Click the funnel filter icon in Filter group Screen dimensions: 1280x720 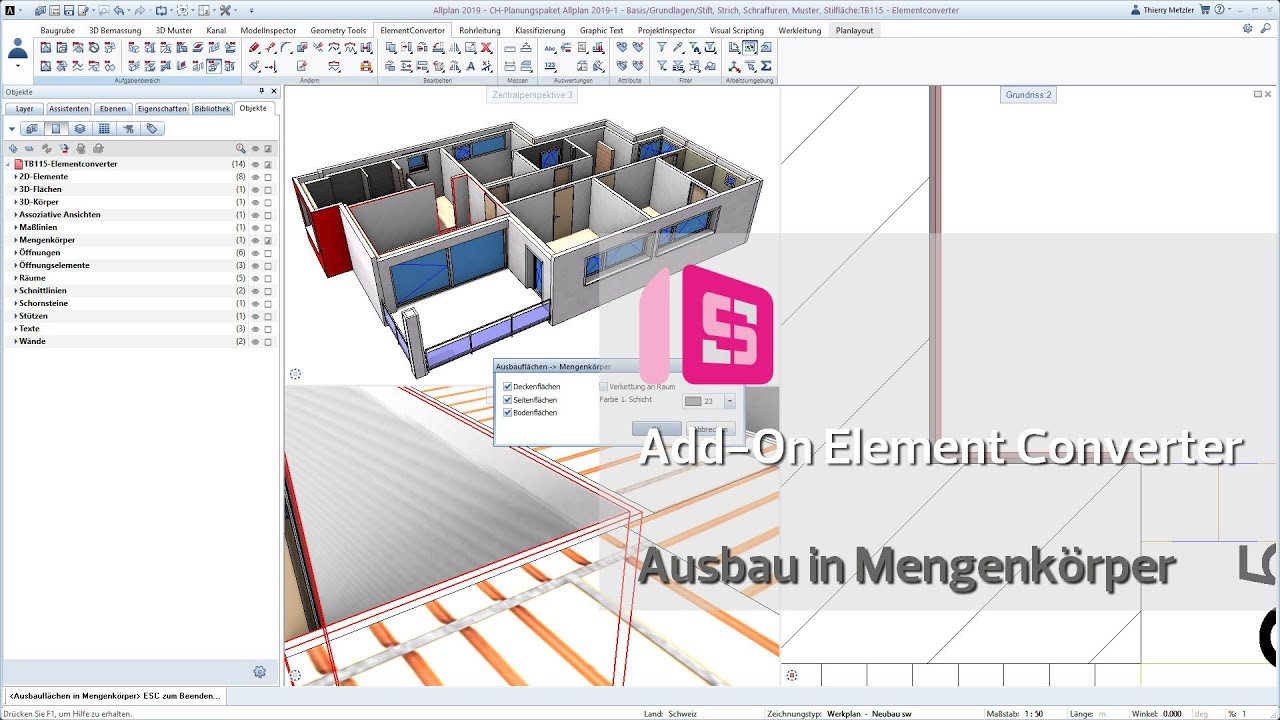(x=662, y=47)
